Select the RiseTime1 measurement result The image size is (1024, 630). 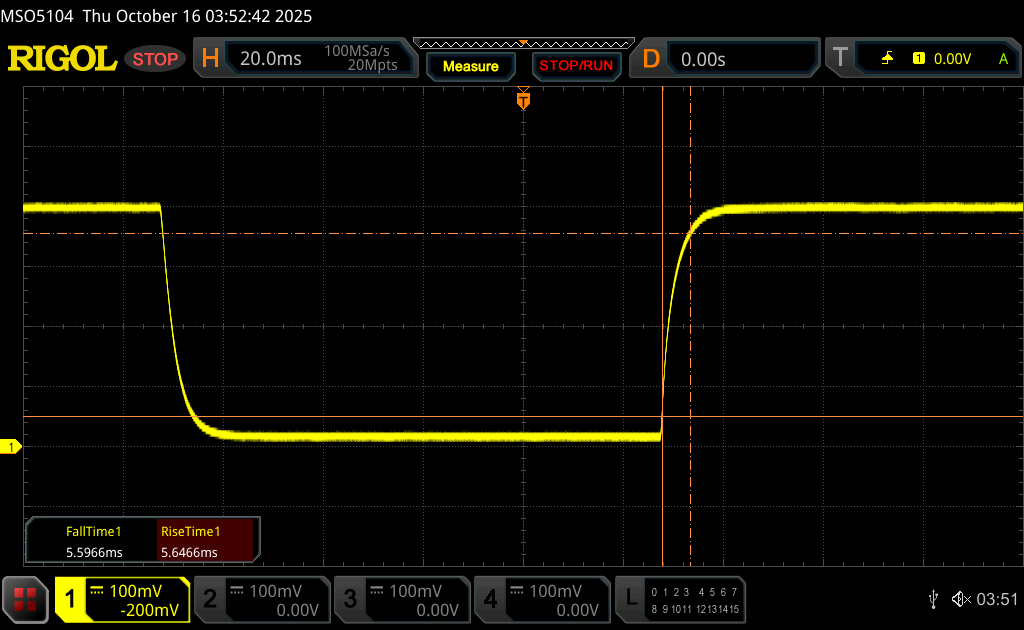pyautogui.click(x=190, y=542)
